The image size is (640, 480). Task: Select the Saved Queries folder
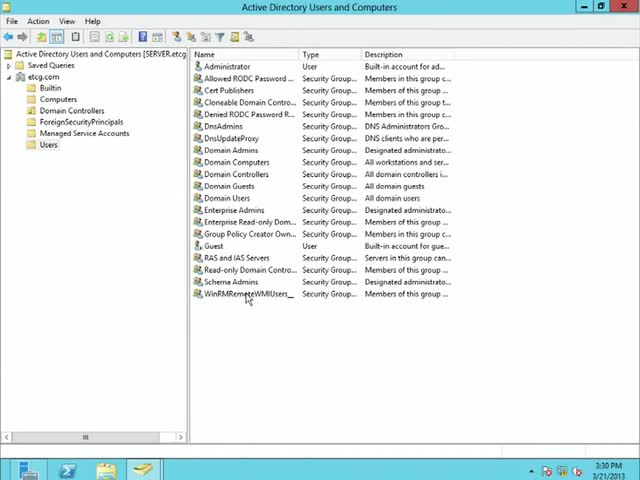click(x=51, y=65)
